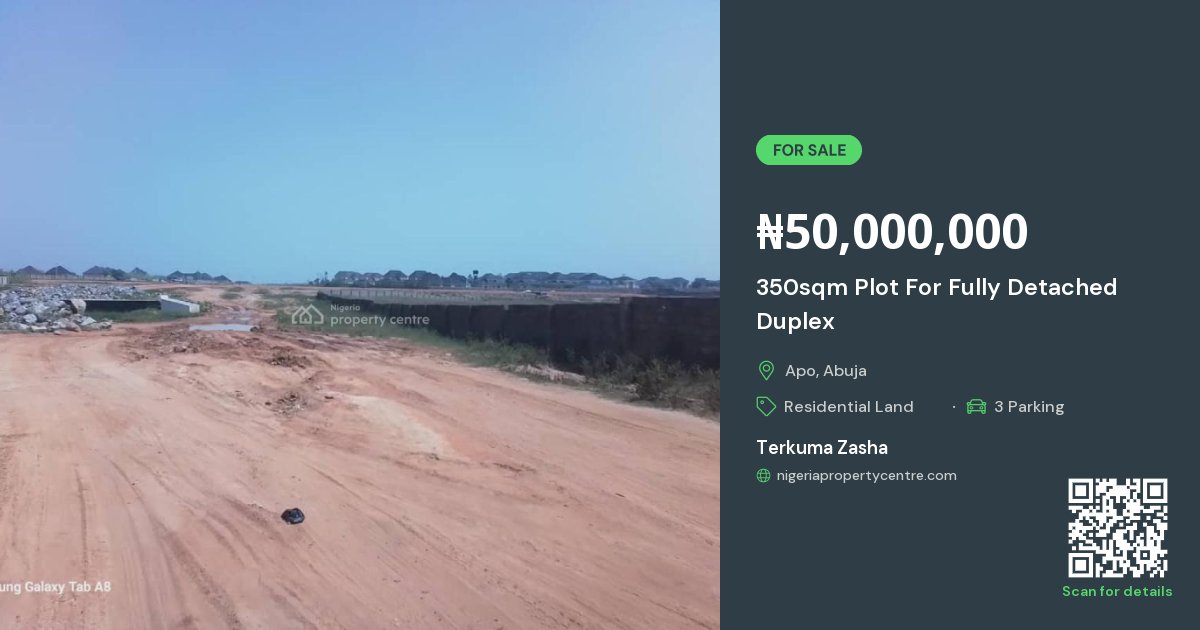The height and width of the screenshot is (630, 1200).
Task: Select the ₦50,000,000 price text
Action: [x=892, y=232]
